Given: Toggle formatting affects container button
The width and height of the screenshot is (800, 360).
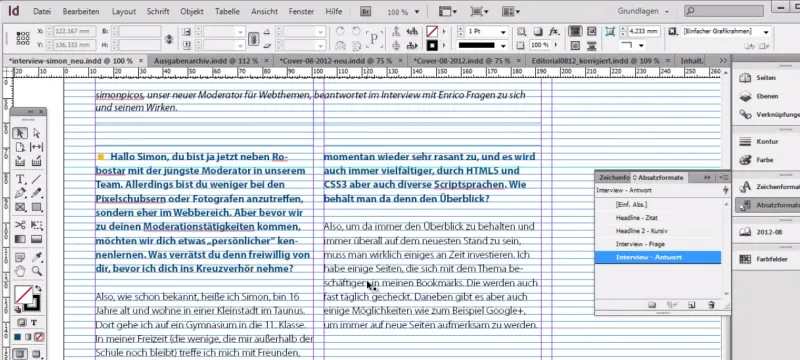Looking at the screenshot, I should (x=22, y=323).
